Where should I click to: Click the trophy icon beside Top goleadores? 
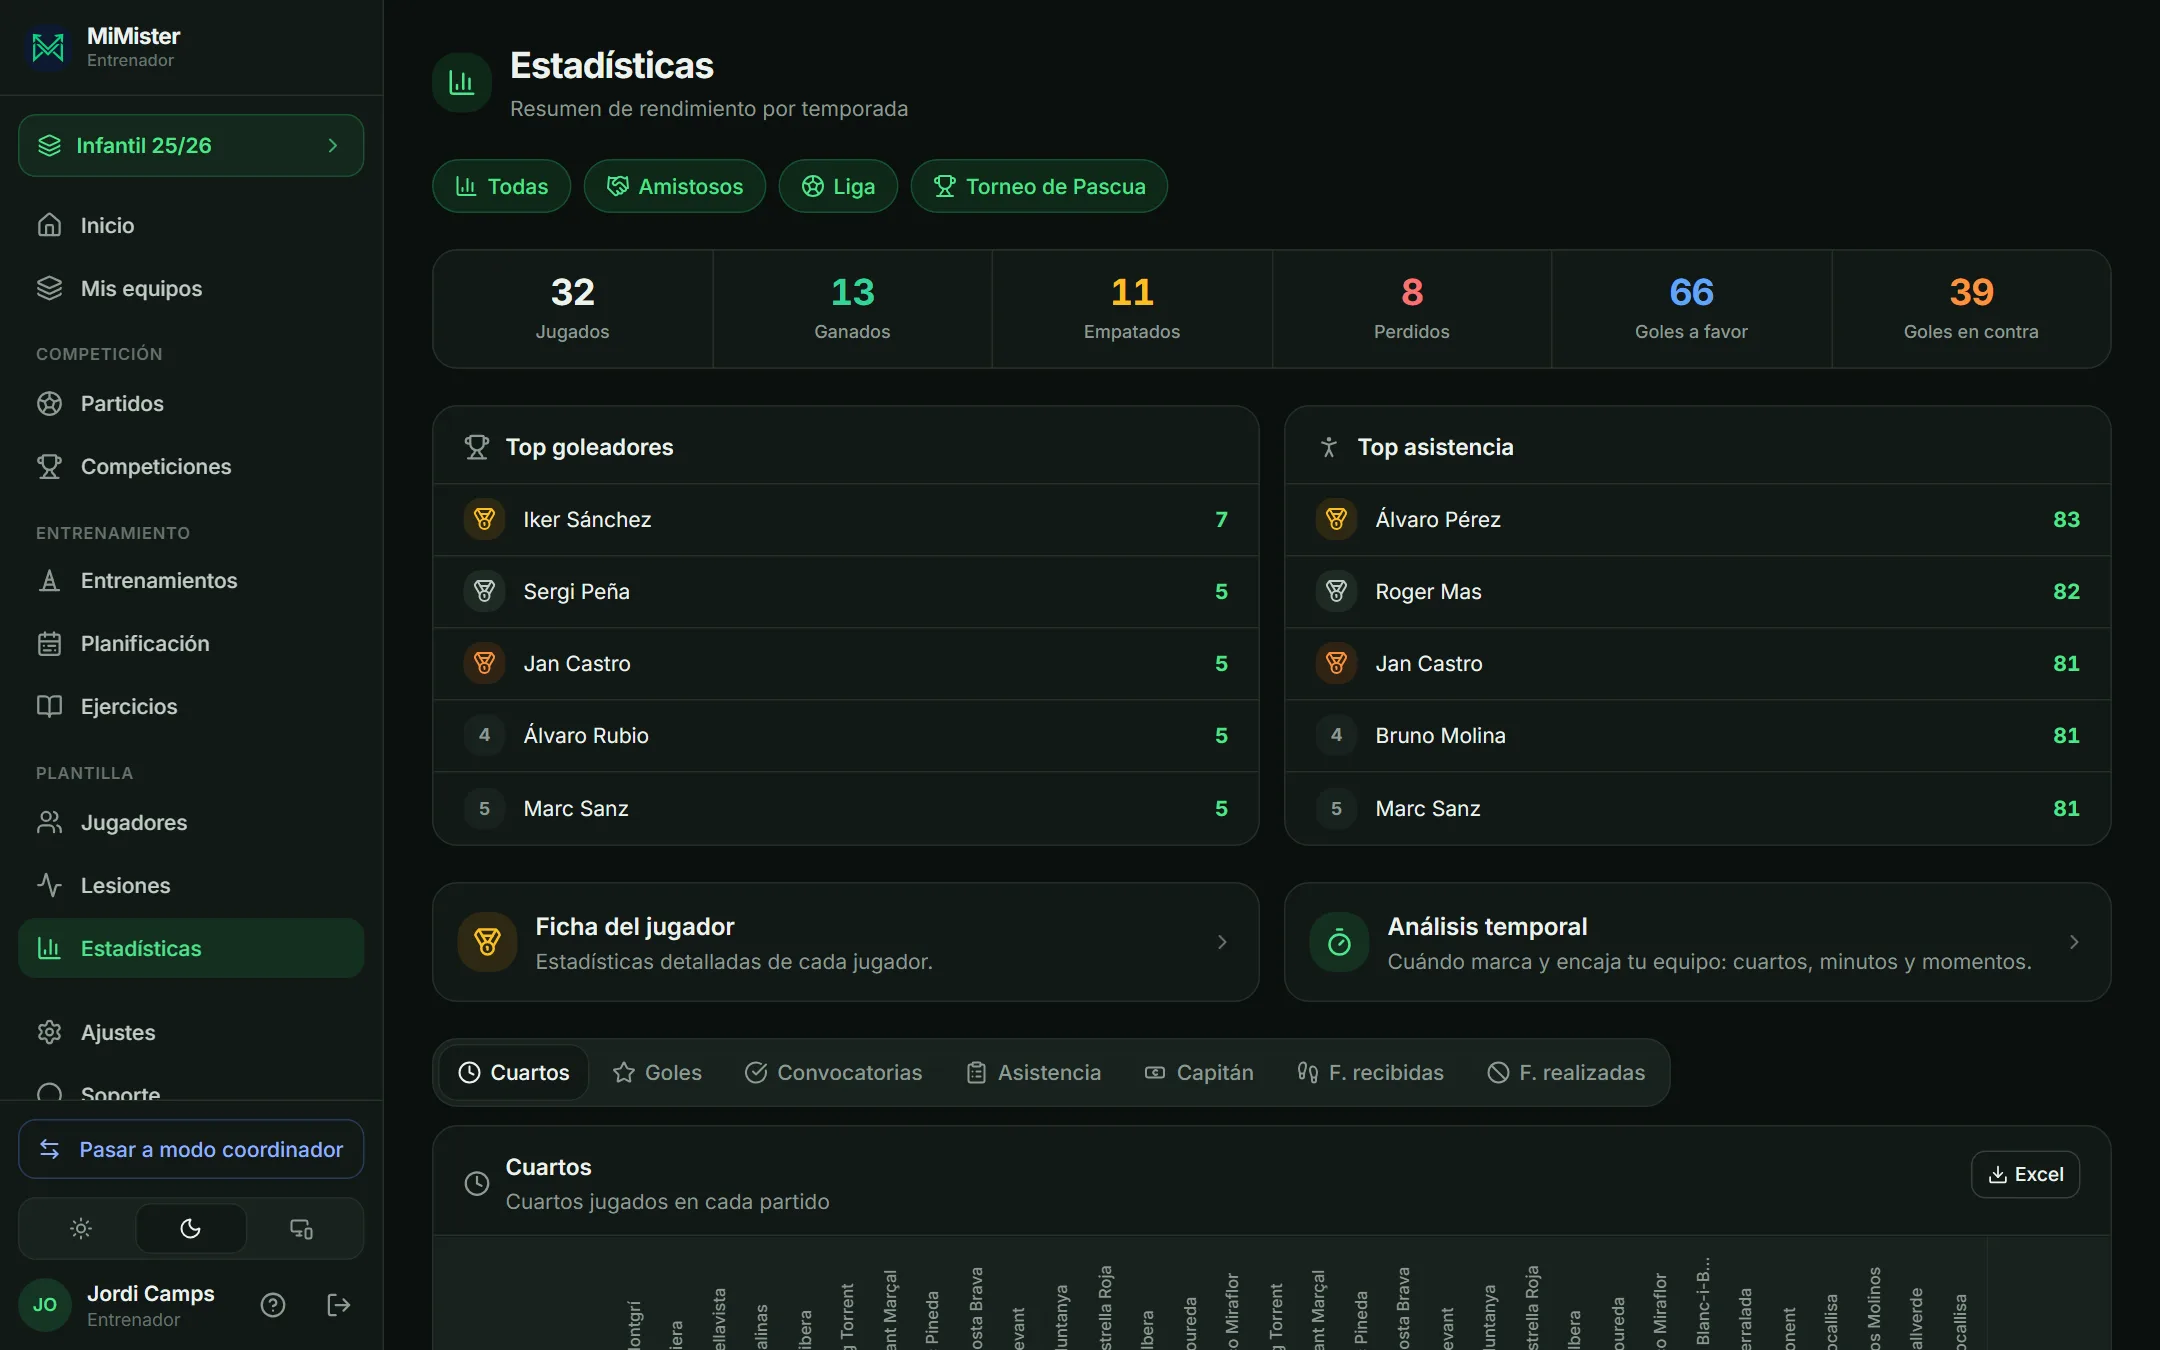477,447
